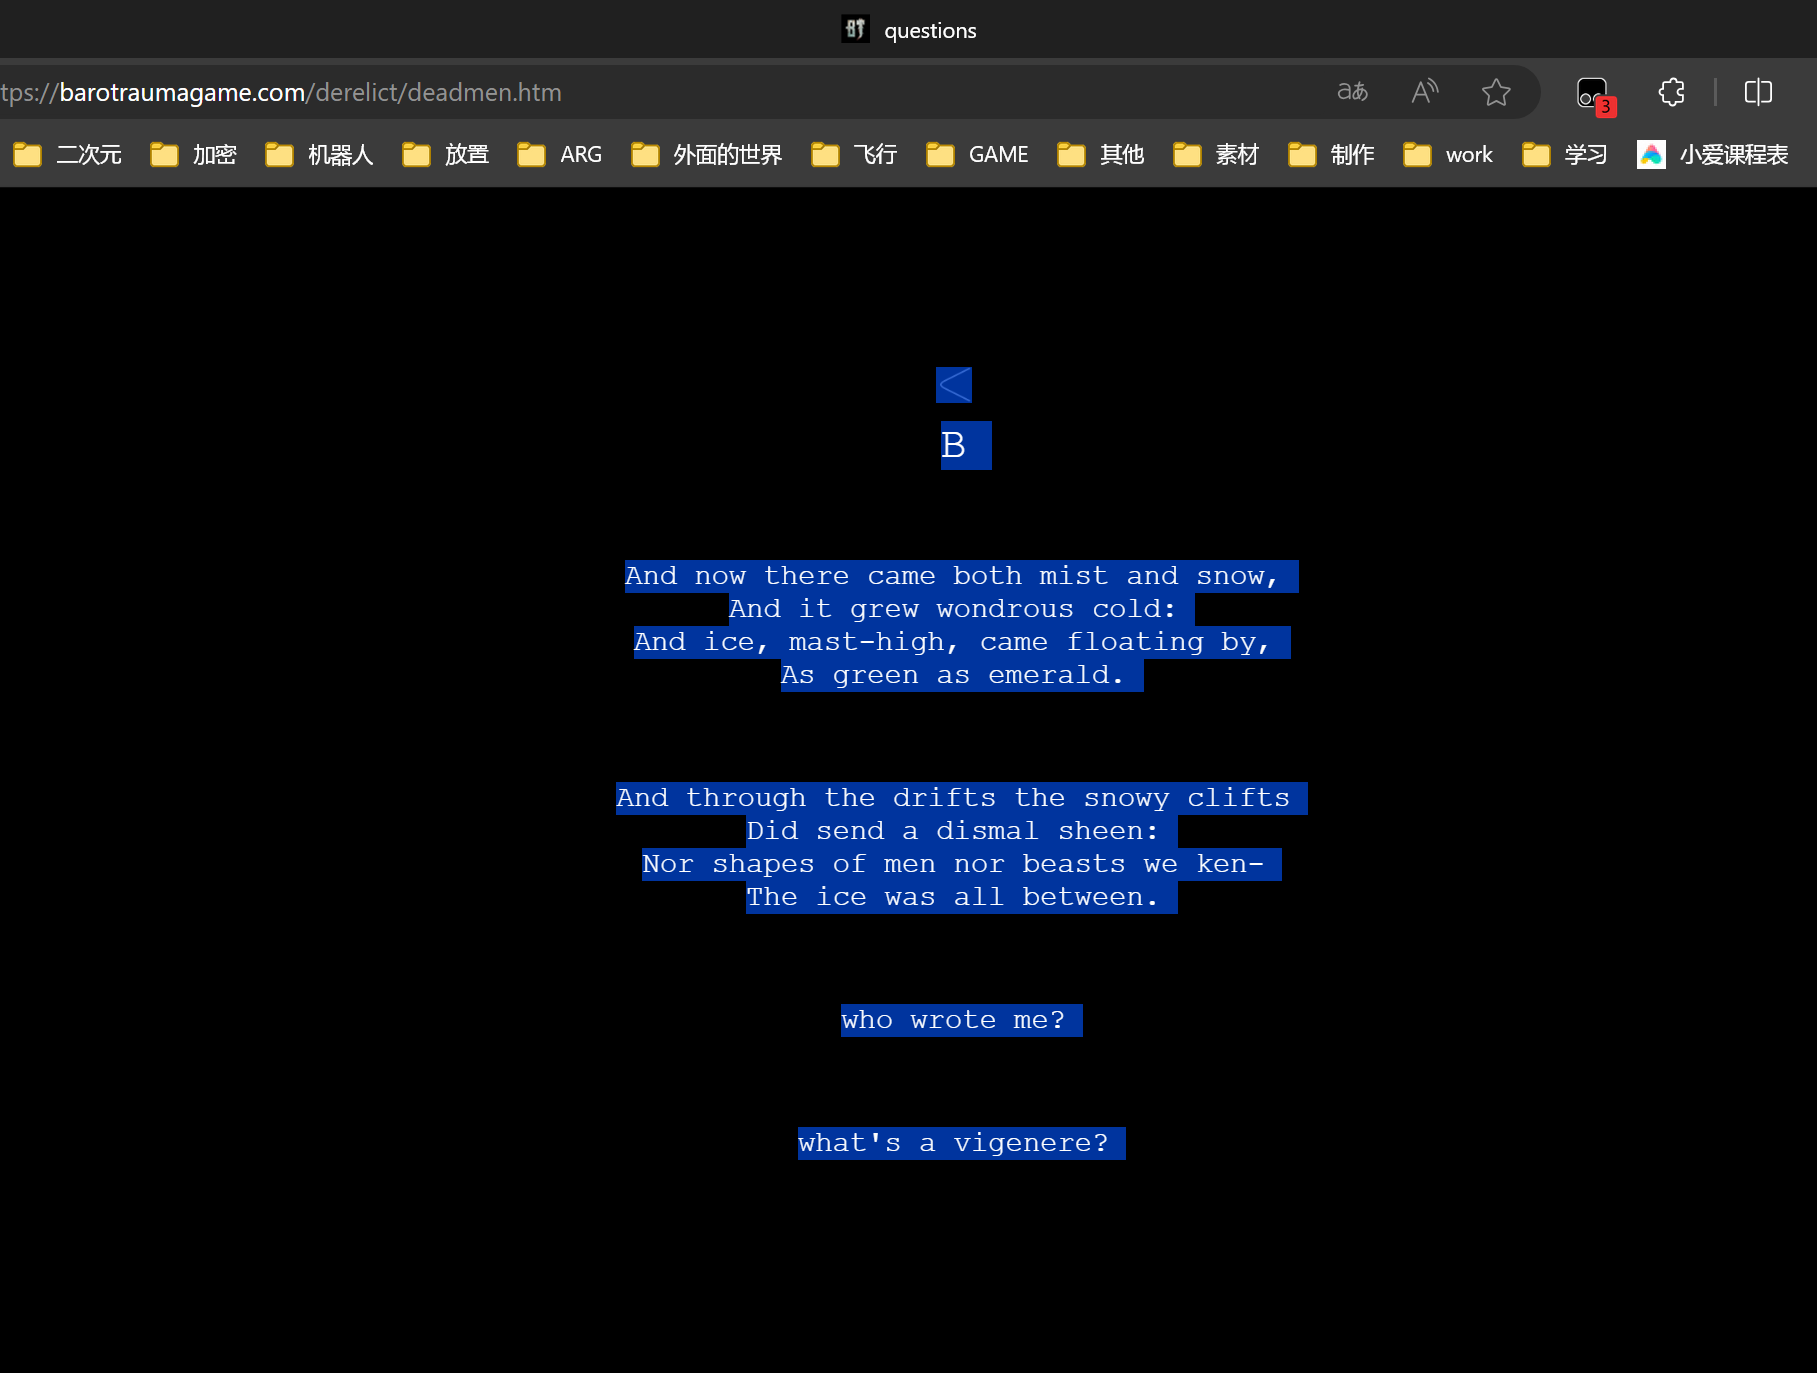Screen dimensions: 1817x1373
Task: Open the 素材 bookmark folder
Action: pyautogui.click(x=1215, y=154)
